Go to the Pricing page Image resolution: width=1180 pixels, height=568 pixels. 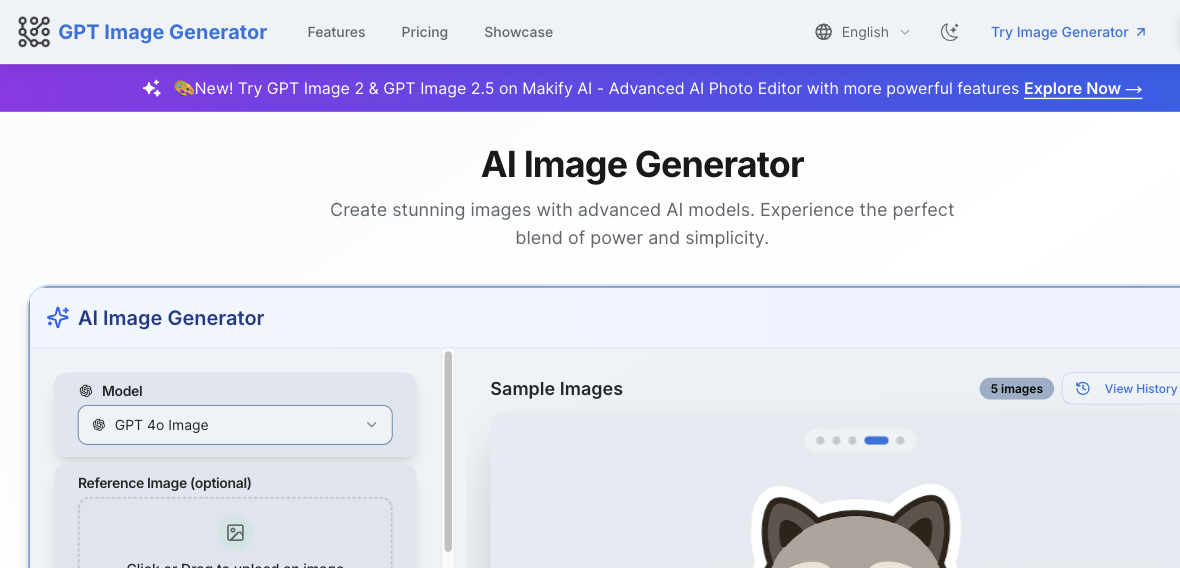tap(424, 32)
